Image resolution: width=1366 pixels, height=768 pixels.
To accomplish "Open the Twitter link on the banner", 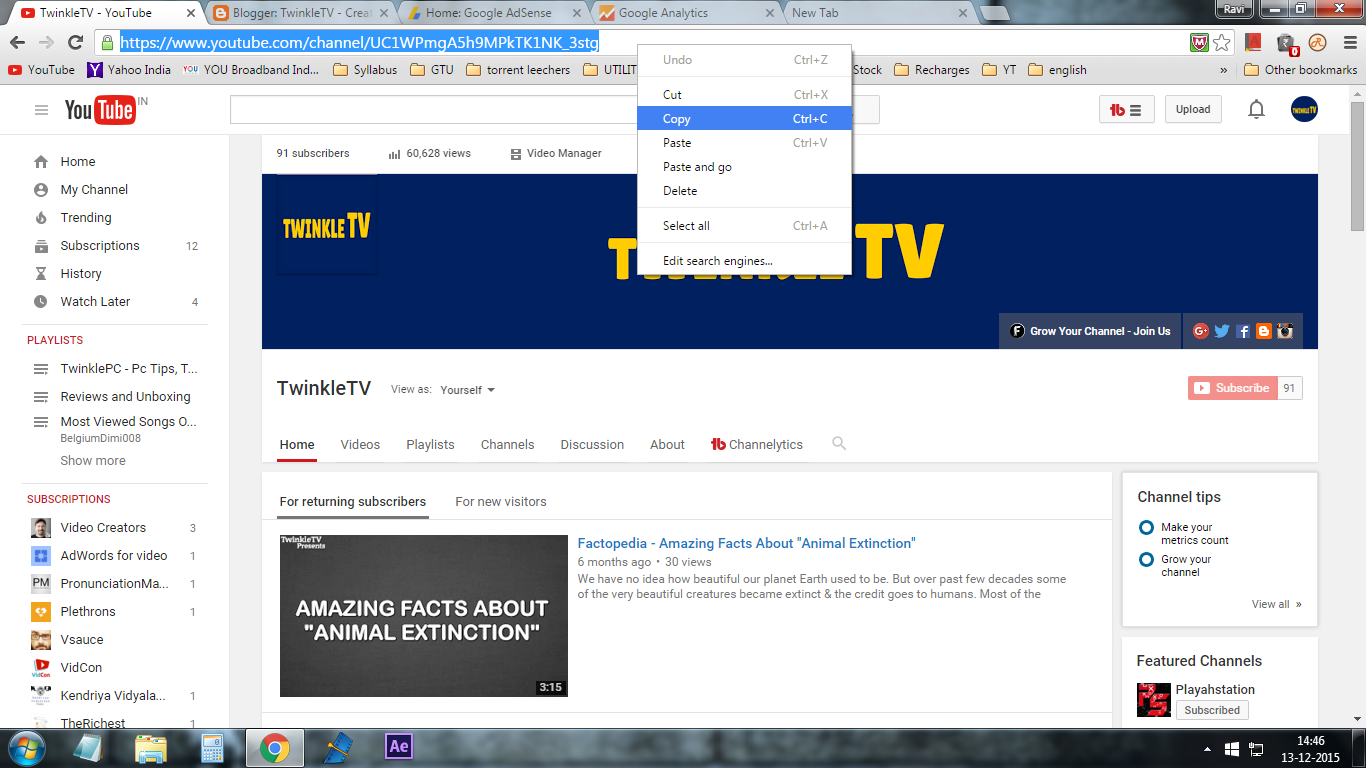I will point(1222,331).
